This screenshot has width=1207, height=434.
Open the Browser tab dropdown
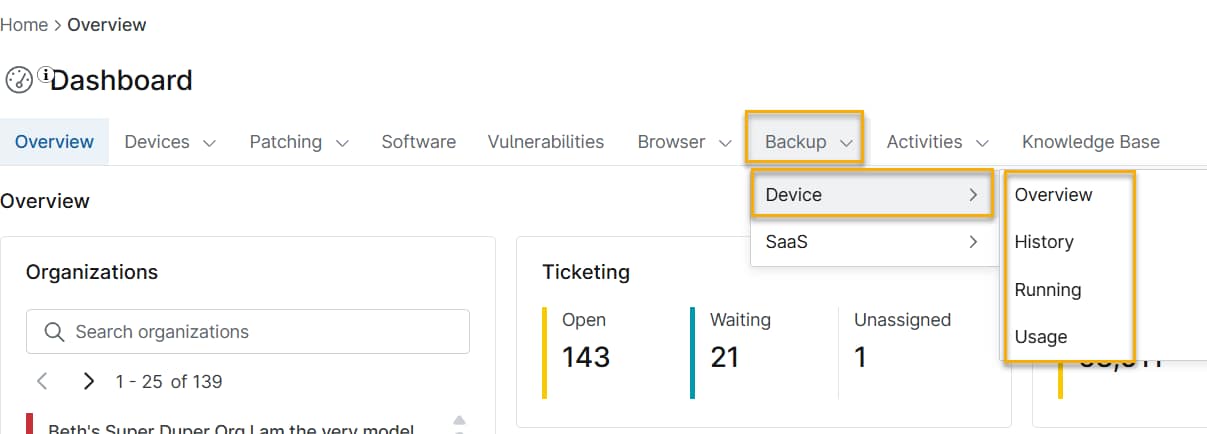685,142
